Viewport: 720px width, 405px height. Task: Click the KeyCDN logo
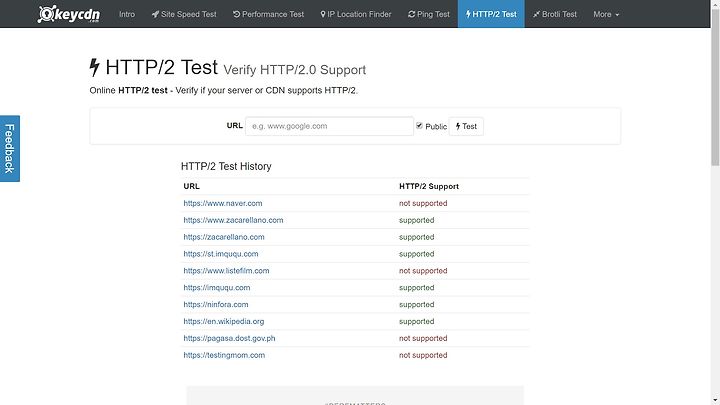(x=72, y=14)
